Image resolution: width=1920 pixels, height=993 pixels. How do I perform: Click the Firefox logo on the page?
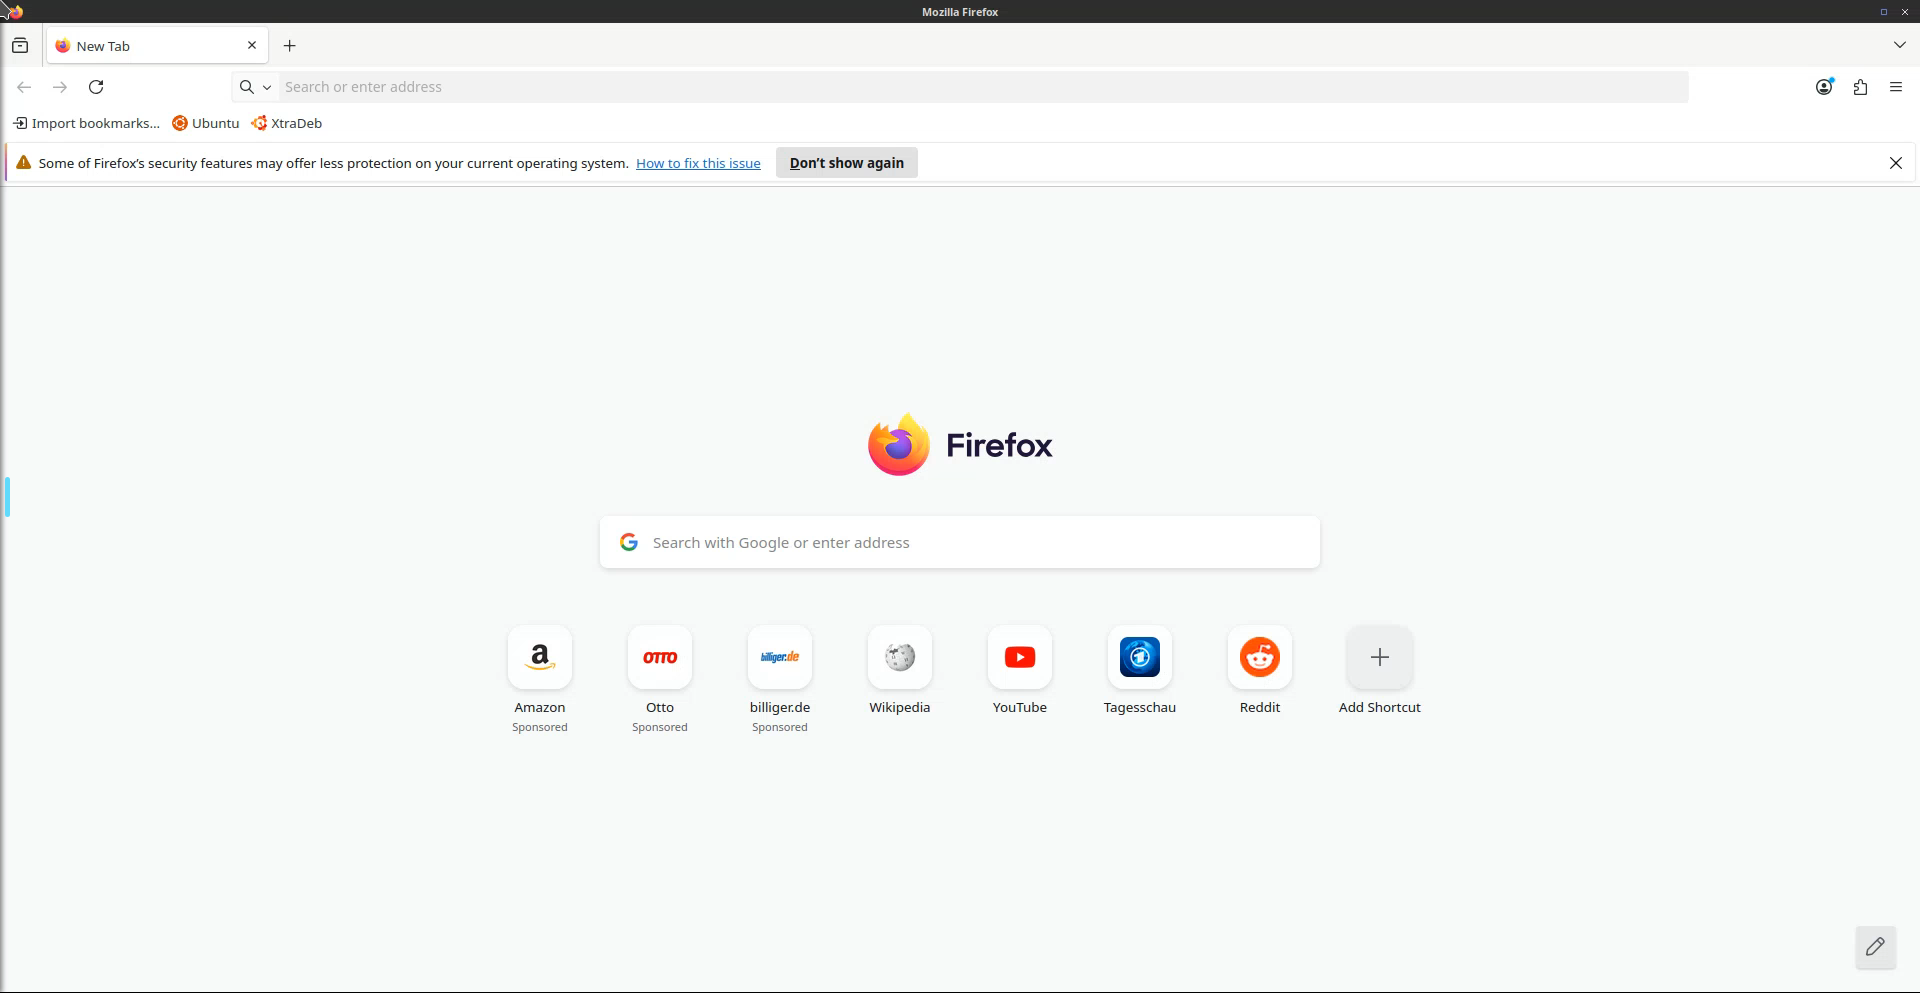click(960, 445)
